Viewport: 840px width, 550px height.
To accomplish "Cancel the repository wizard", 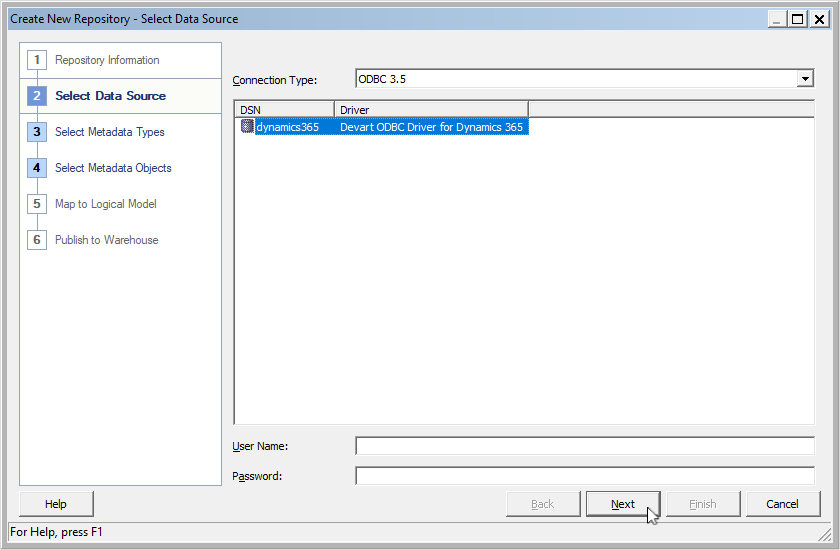I will click(783, 504).
